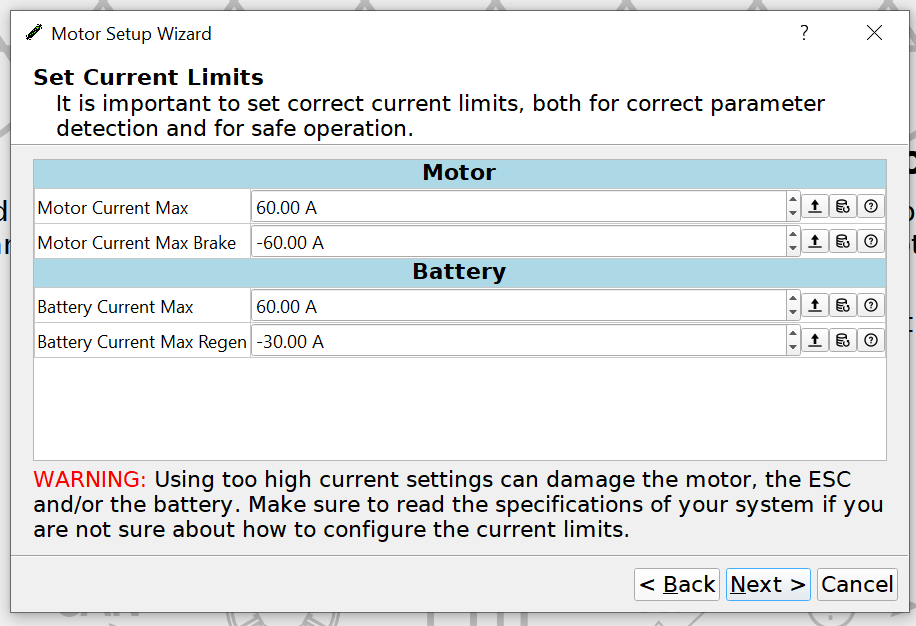Click the database default icon for Motor Current Max Brake
Viewport: 916px width, 626px height.
[843, 241]
